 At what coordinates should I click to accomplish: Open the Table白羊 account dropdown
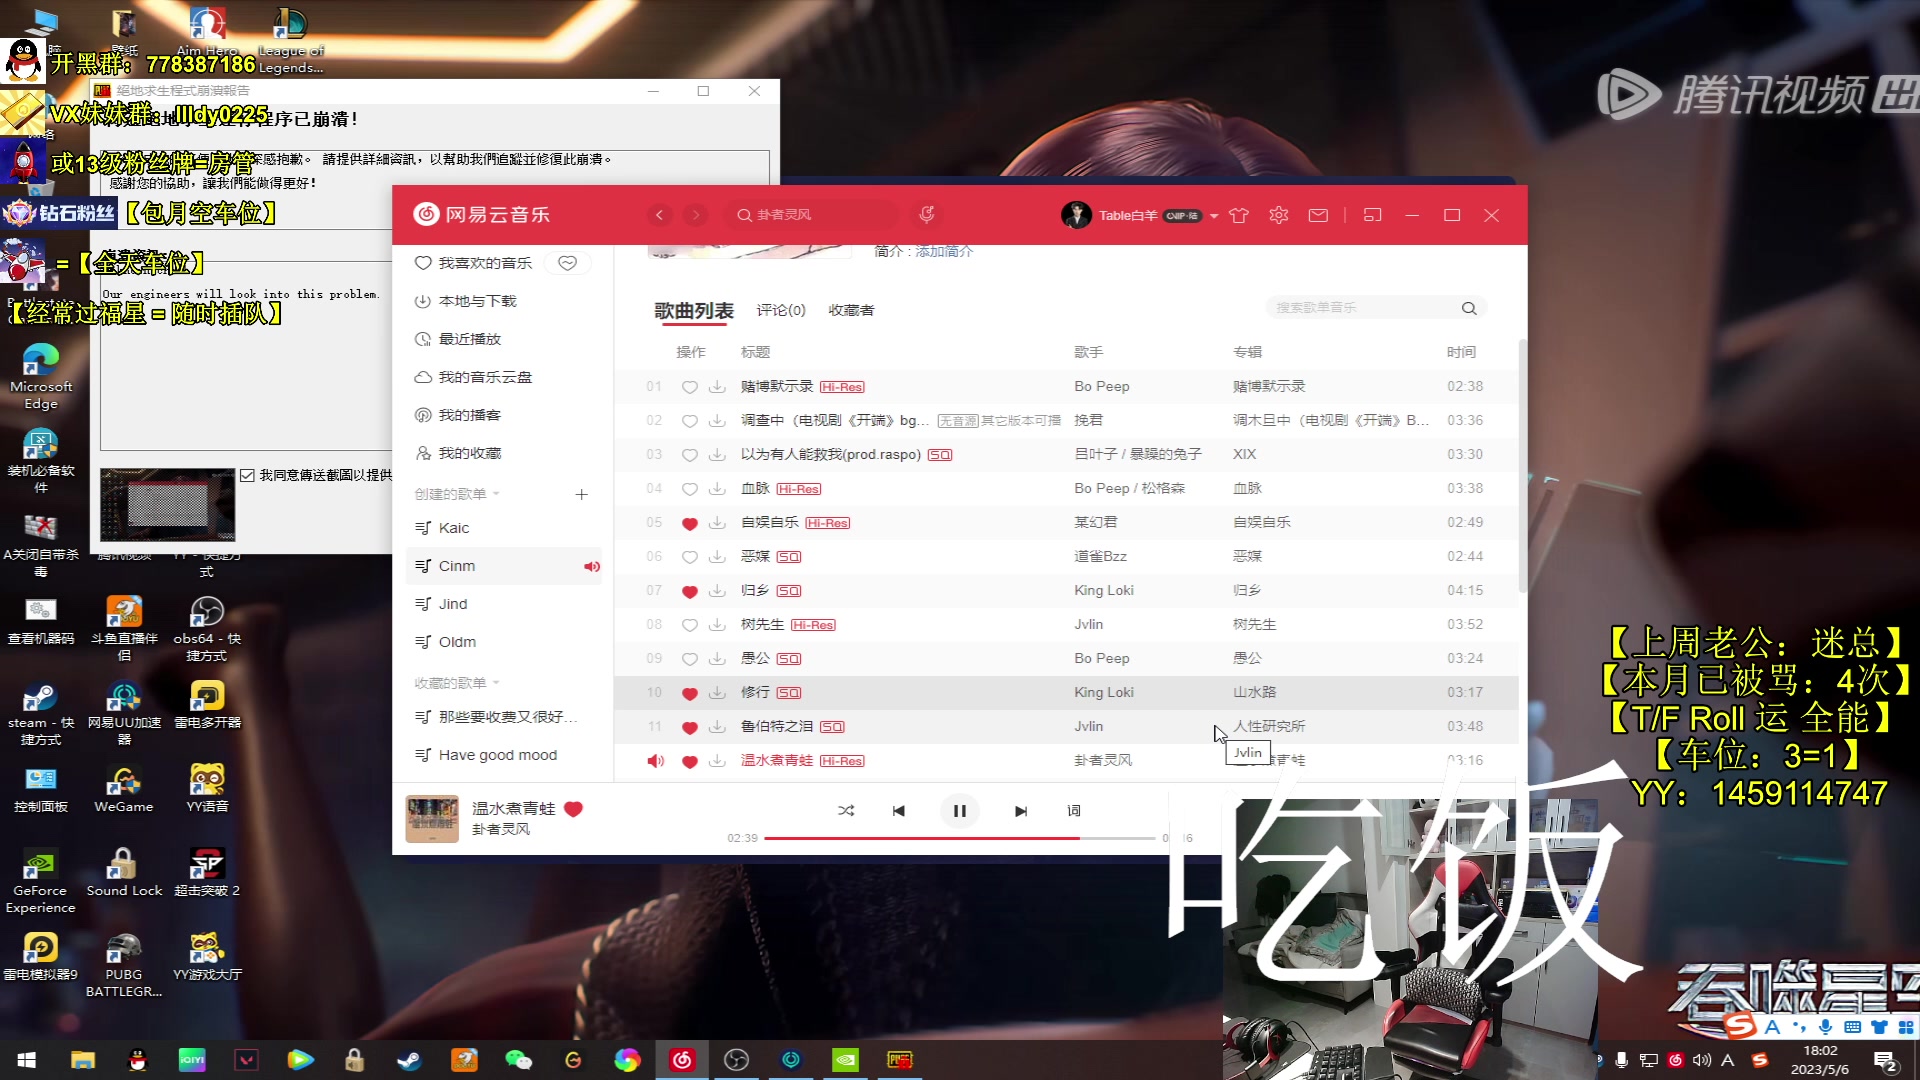[x=1213, y=215]
